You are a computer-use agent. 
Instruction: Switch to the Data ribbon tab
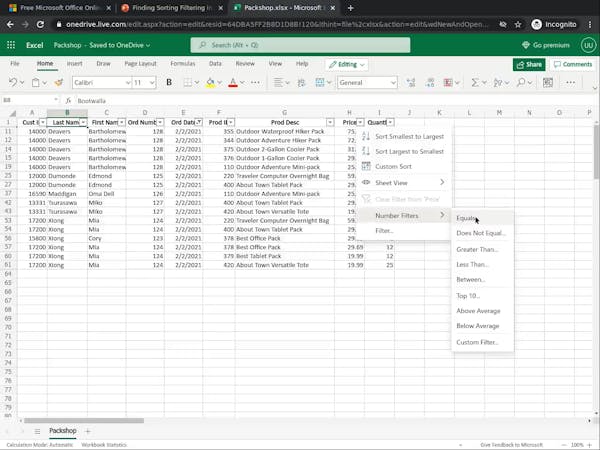215,64
